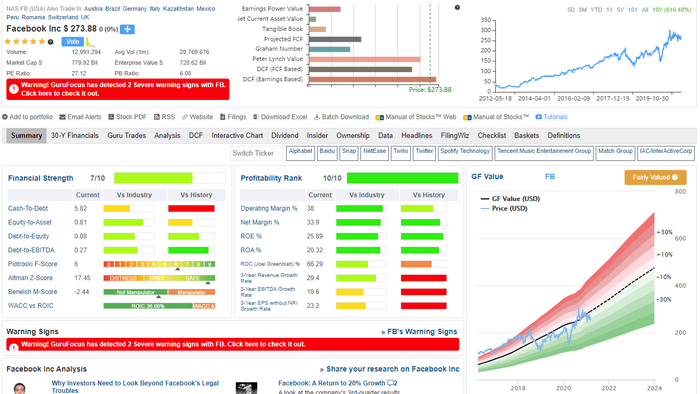Image resolution: width=700 pixels, height=394 pixels.
Task: Open FB's Warning Signs link
Action: 419,332
